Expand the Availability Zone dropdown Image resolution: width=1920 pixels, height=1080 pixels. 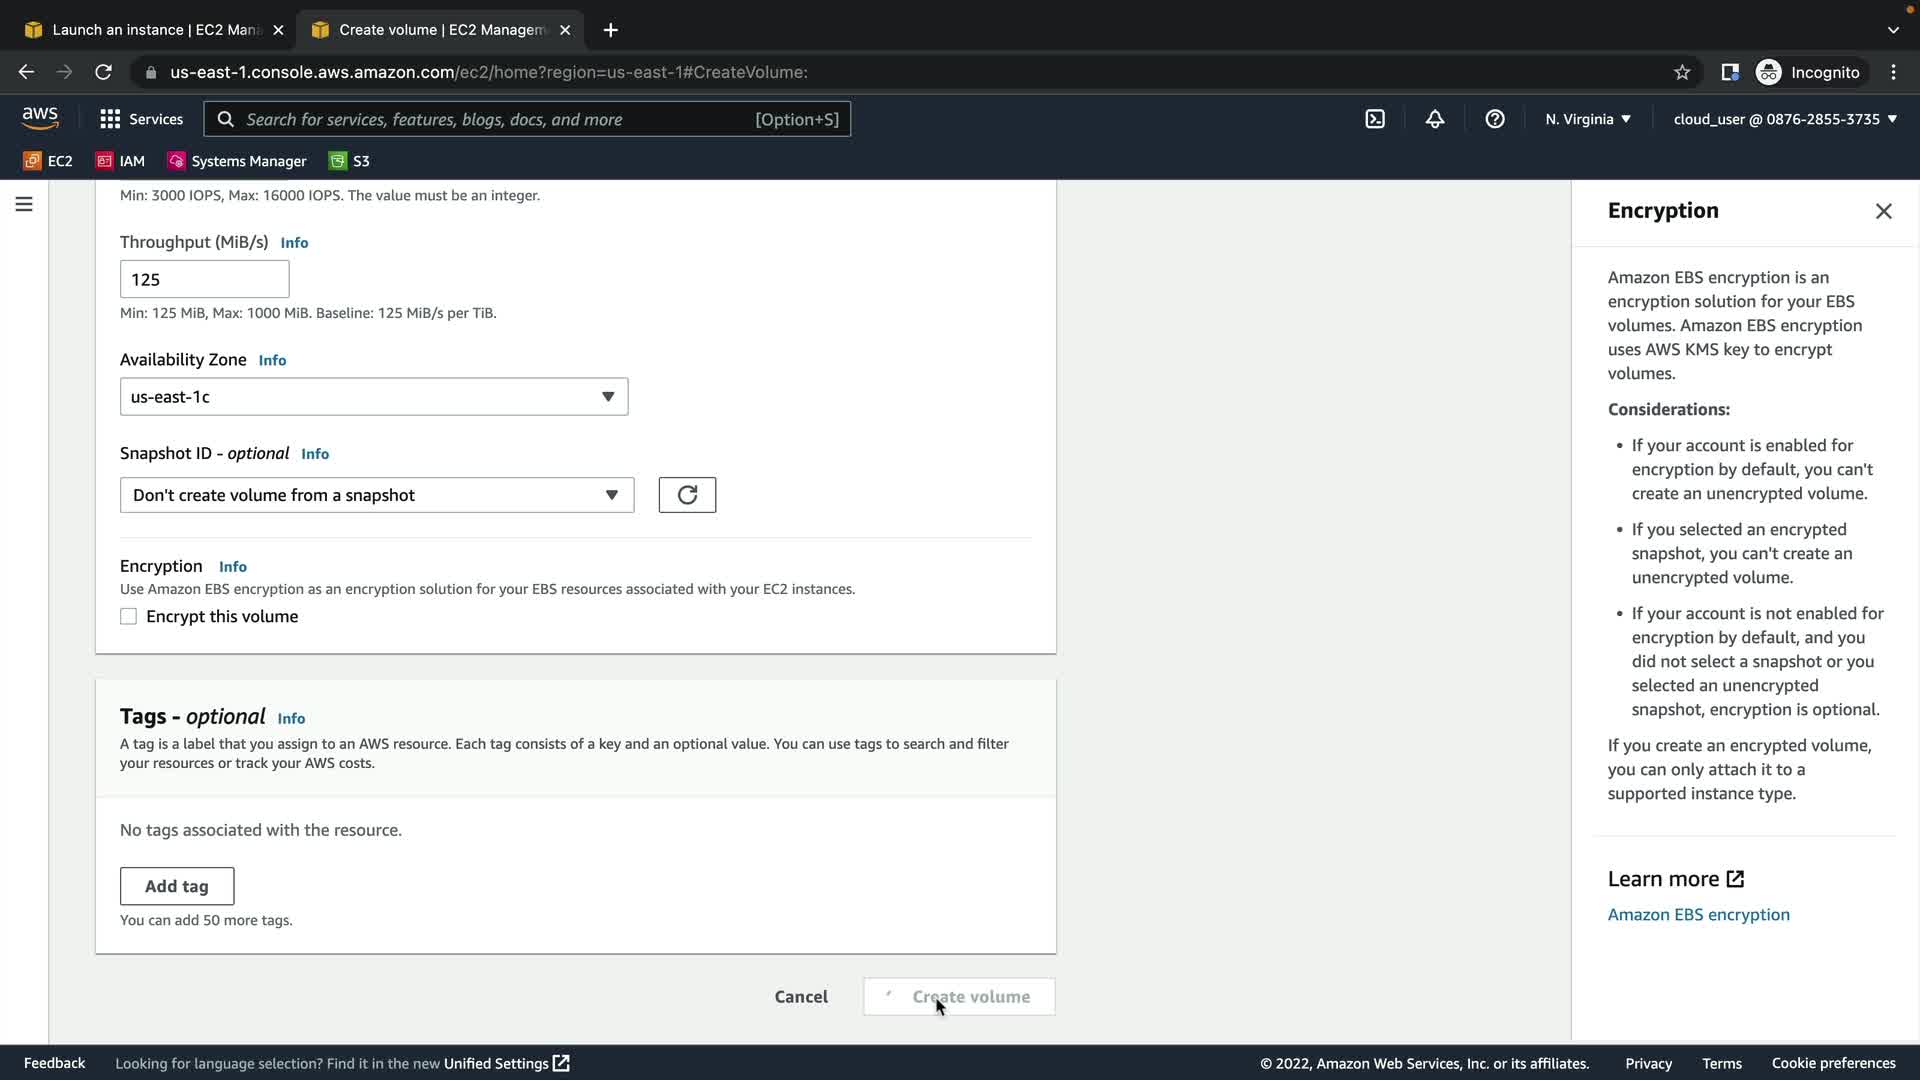point(373,397)
